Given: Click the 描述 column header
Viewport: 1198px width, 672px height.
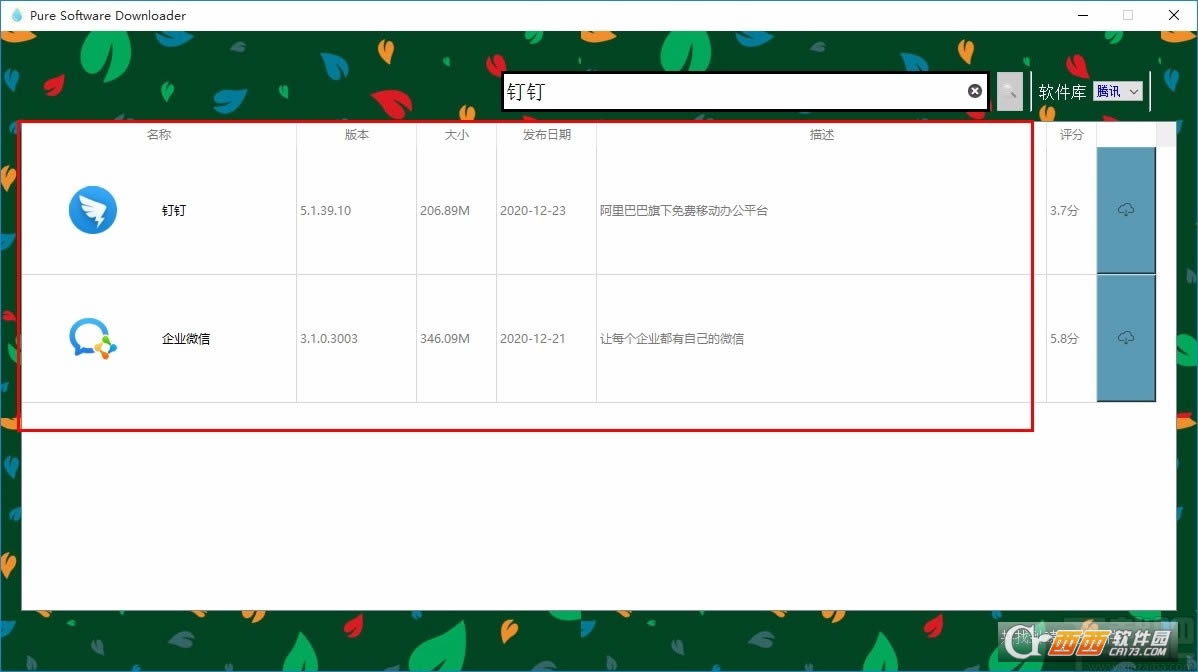Looking at the screenshot, I should point(822,134).
